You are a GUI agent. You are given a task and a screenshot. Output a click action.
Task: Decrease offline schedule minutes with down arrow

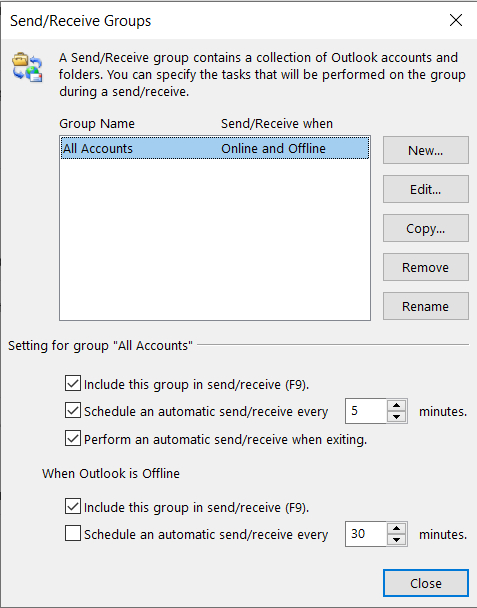tap(396, 539)
